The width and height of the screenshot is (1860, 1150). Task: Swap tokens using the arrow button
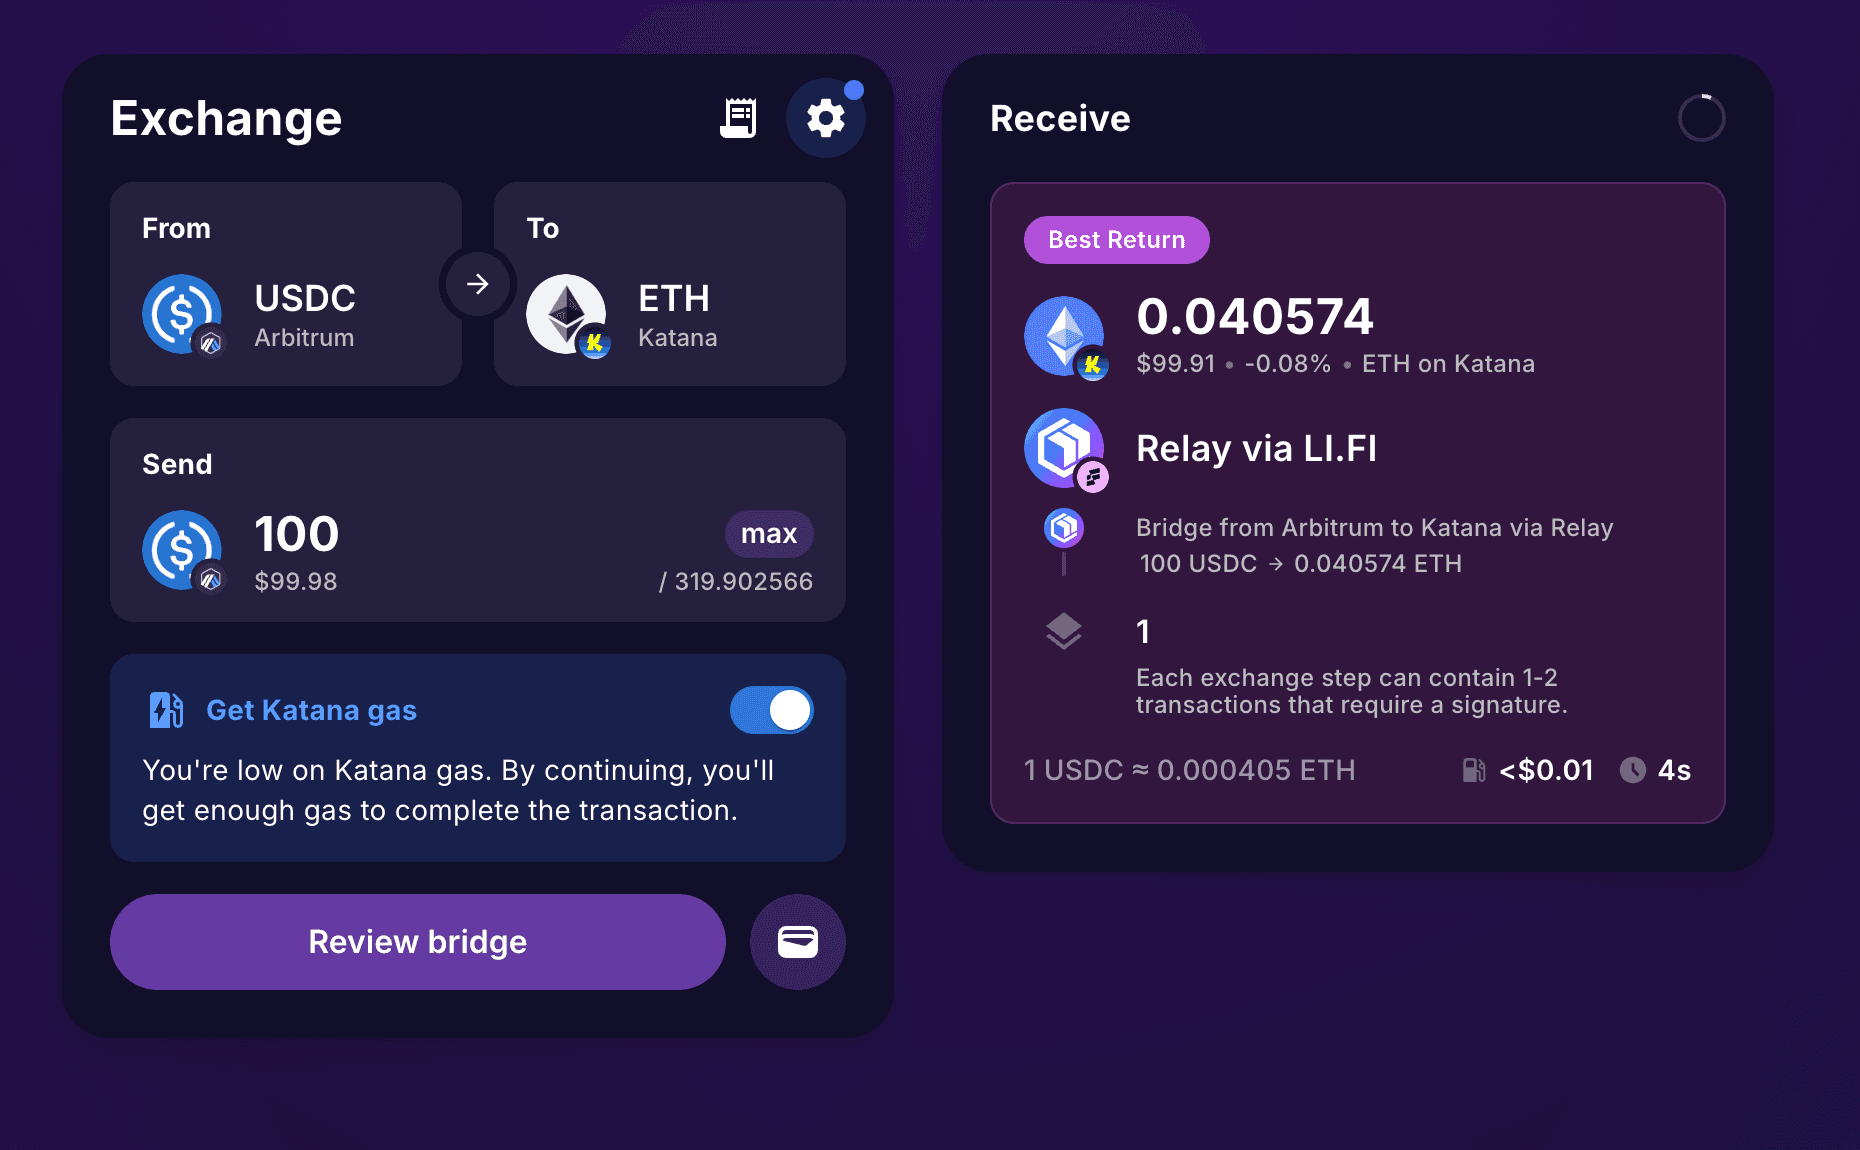pyautogui.click(x=478, y=284)
